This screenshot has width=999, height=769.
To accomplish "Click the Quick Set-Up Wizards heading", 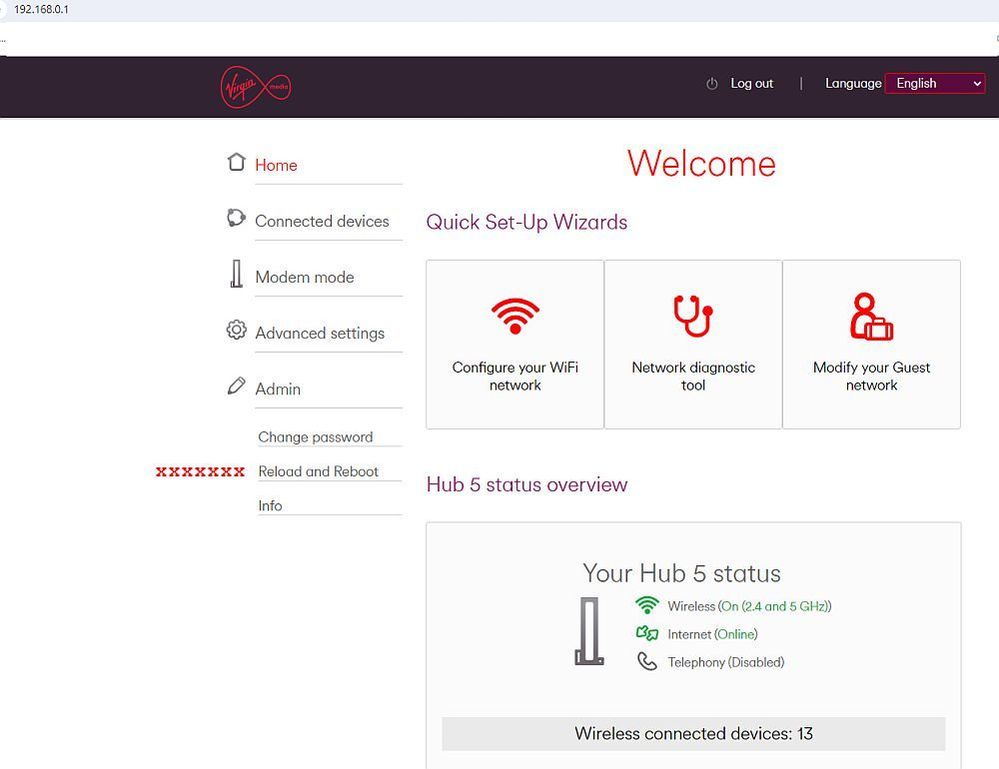I will (526, 222).
